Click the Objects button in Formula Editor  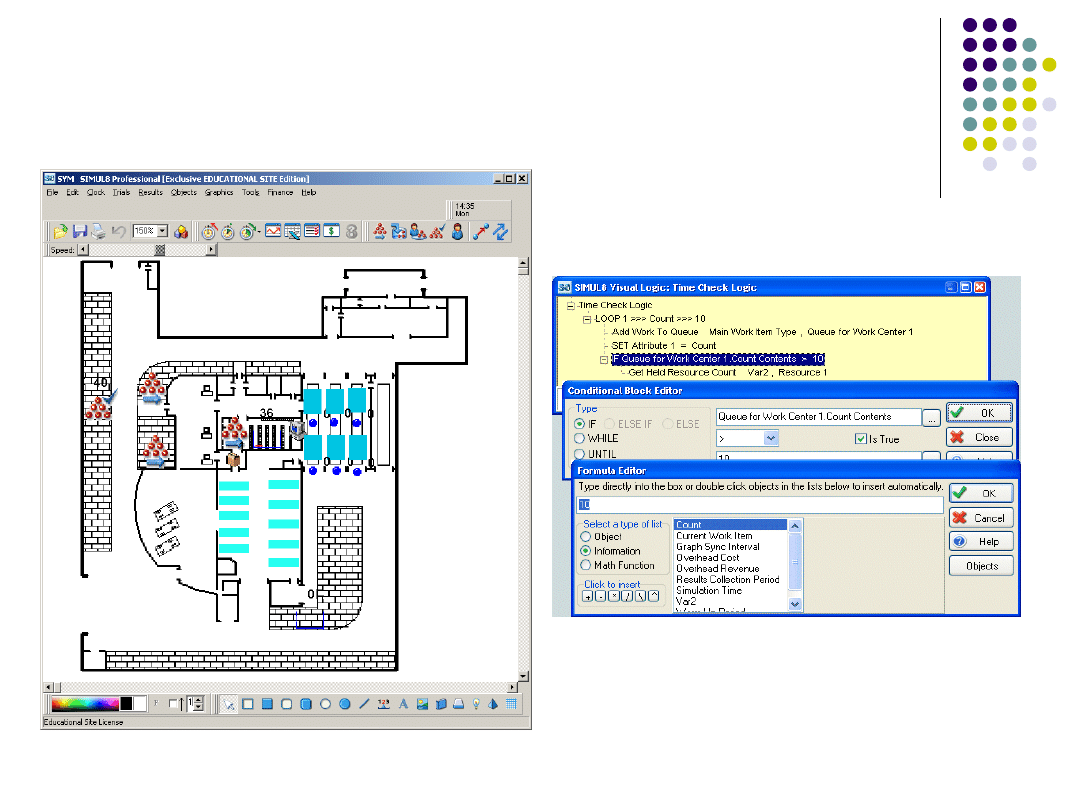point(981,566)
